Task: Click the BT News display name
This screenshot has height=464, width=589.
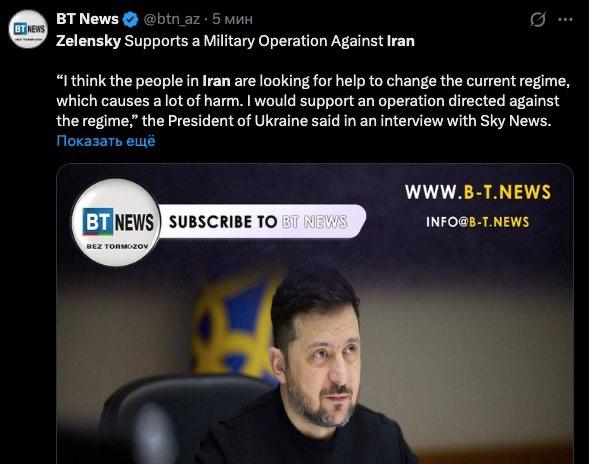Action: [87, 19]
